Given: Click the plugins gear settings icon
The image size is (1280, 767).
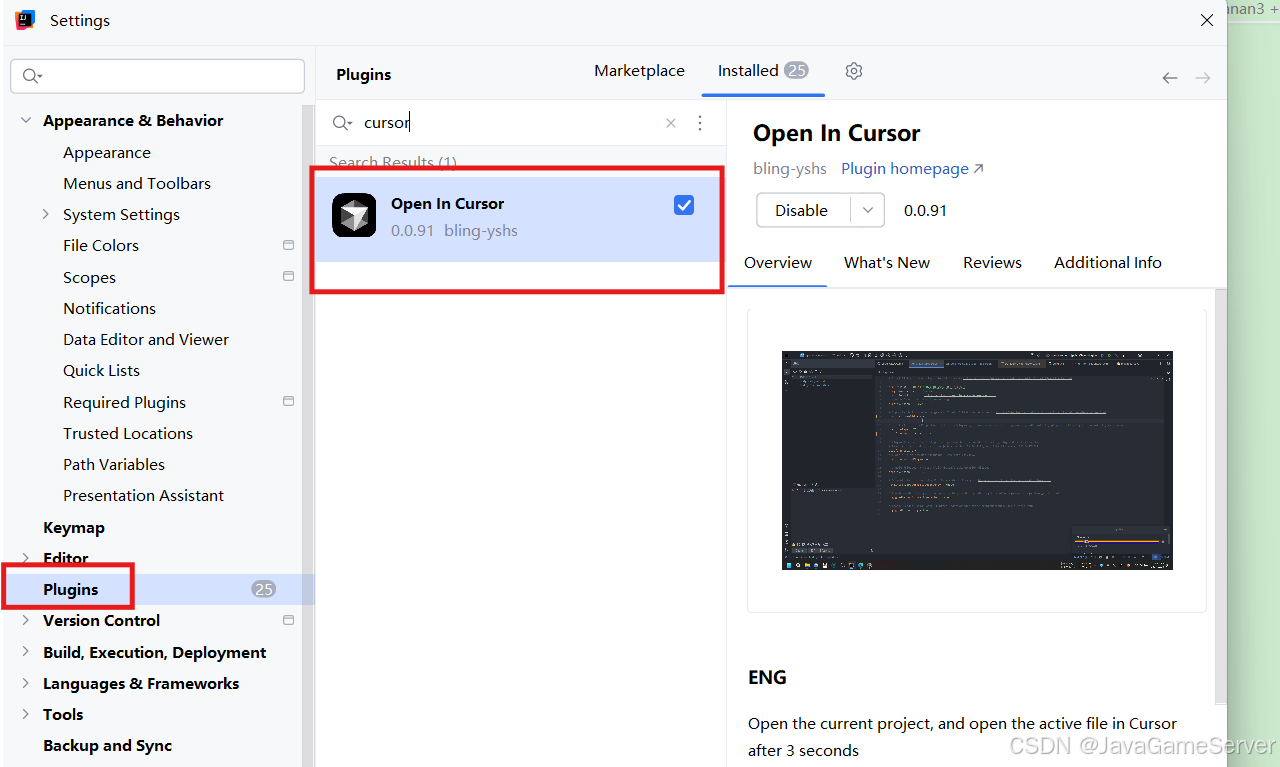Looking at the screenshot, I should (x=853, y=71).
